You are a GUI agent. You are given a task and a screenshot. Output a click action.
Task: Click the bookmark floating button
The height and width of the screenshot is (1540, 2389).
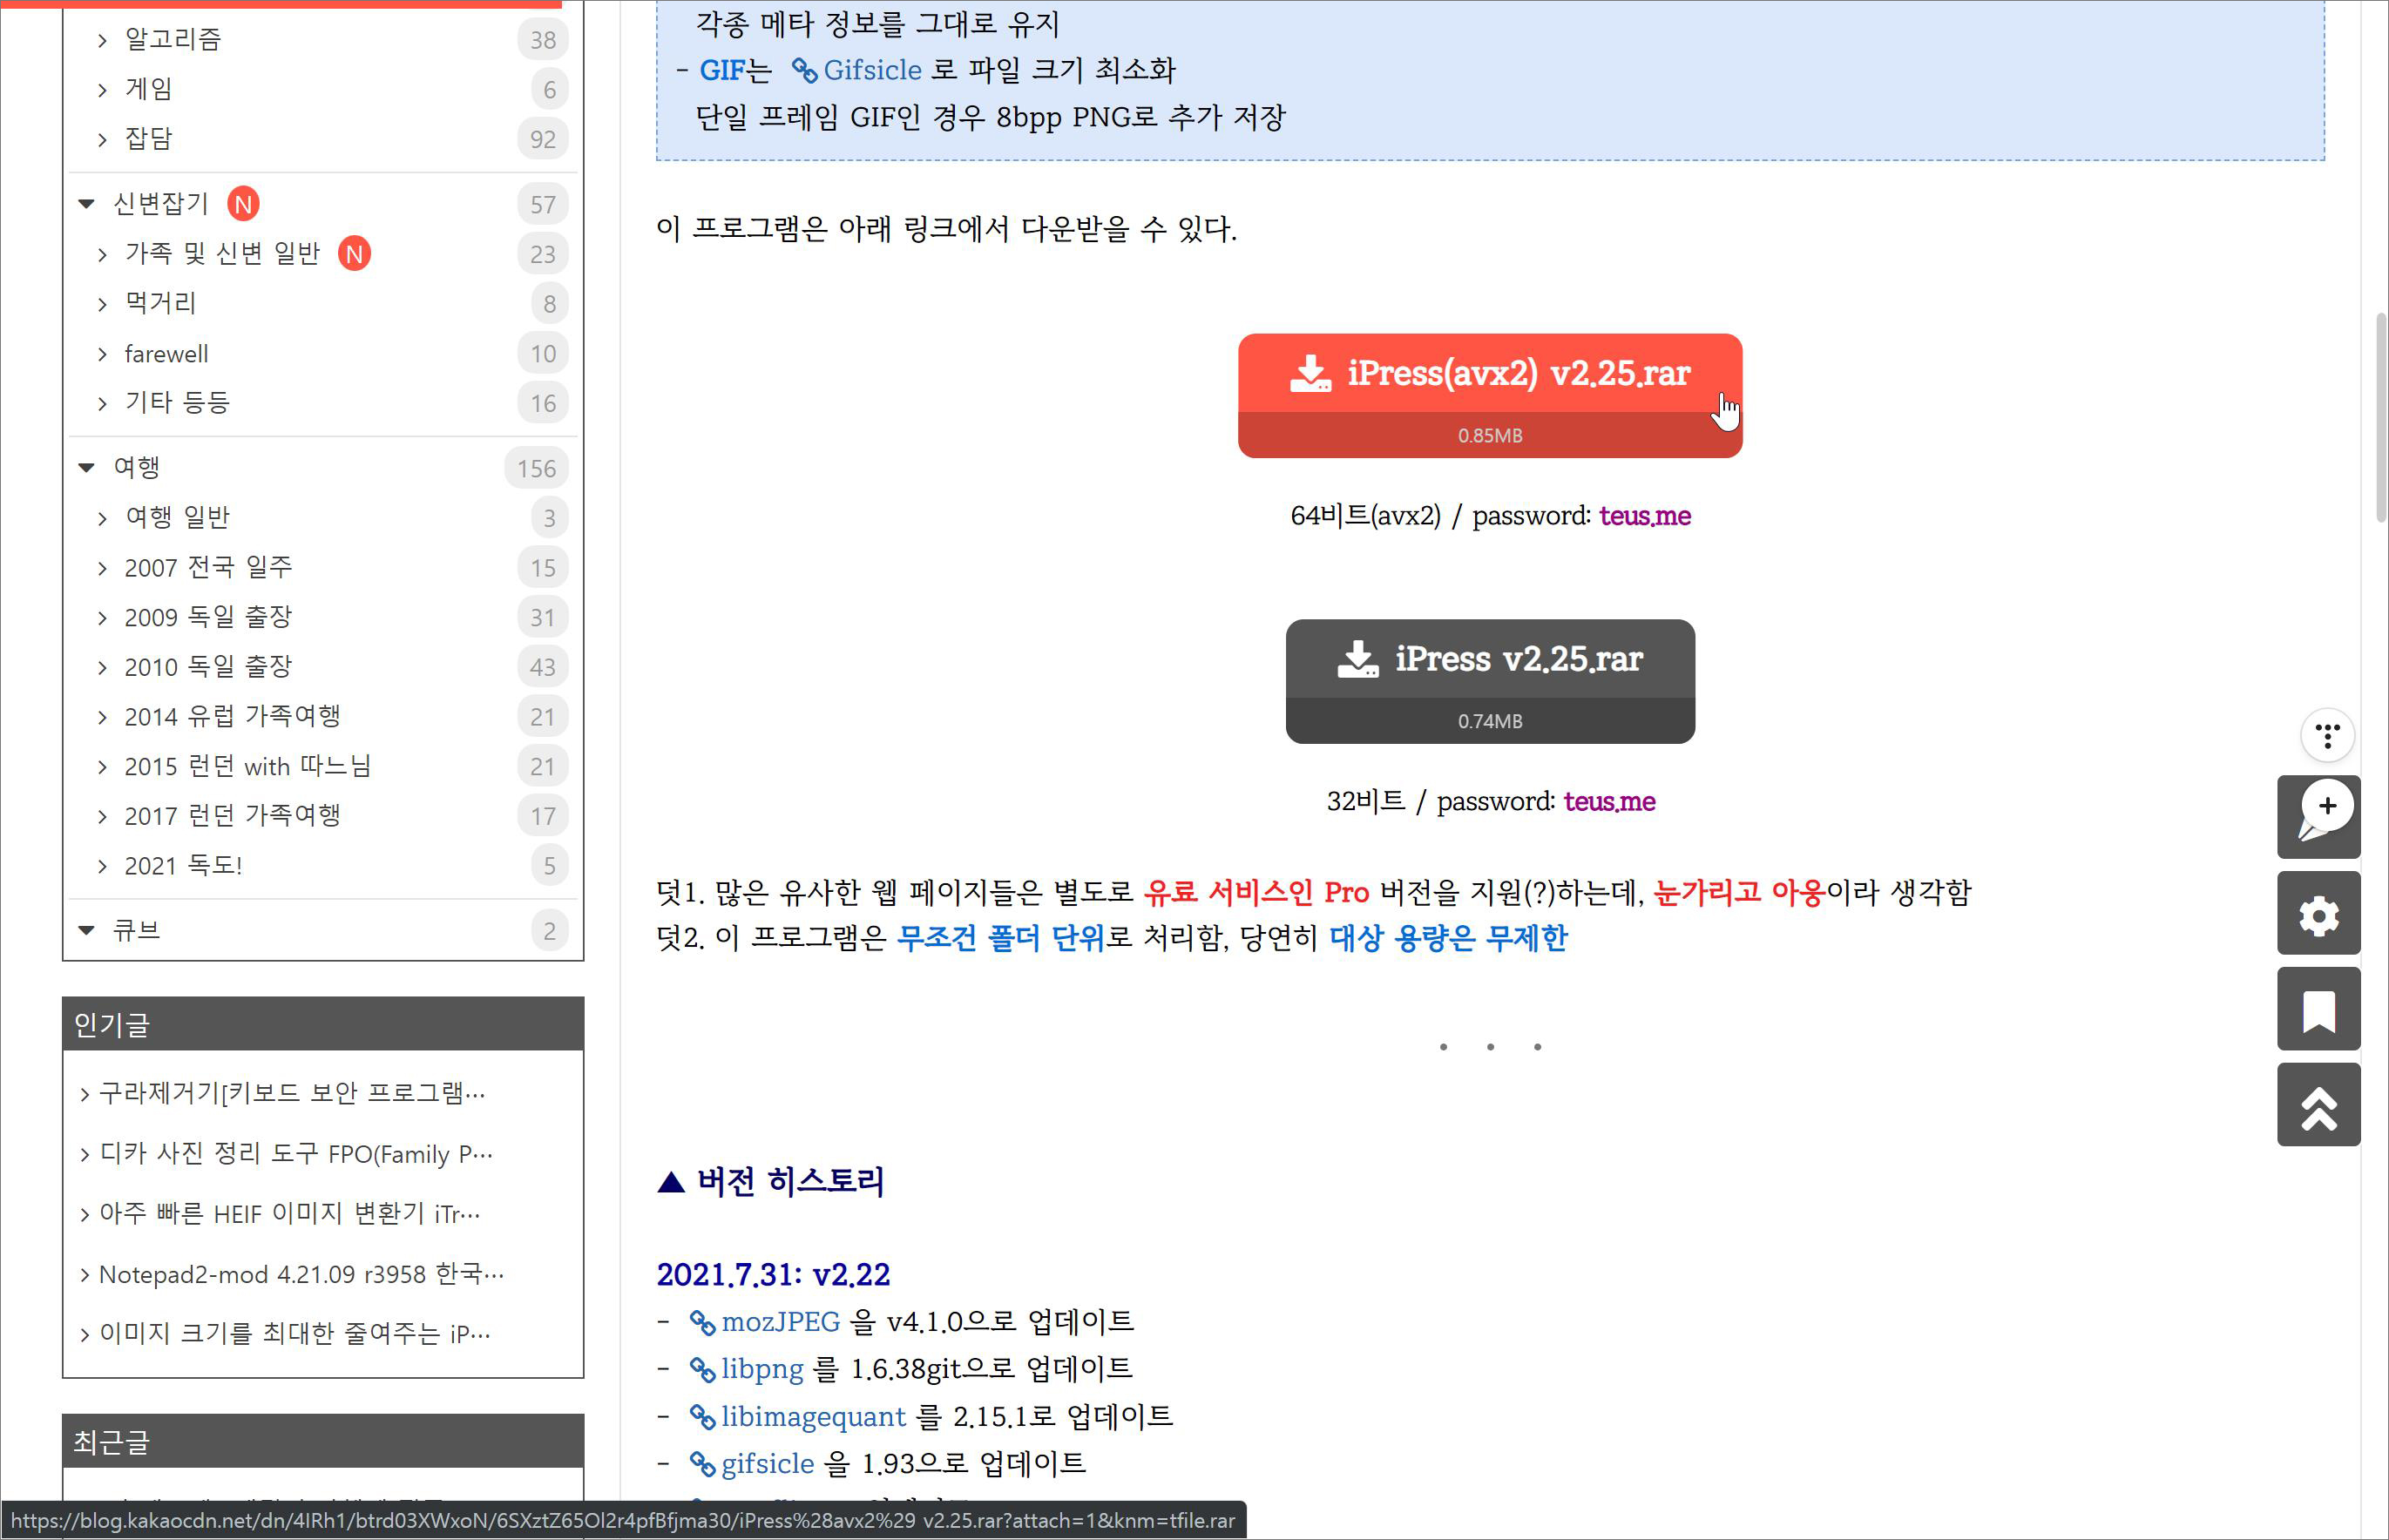click(2319, 1010)
